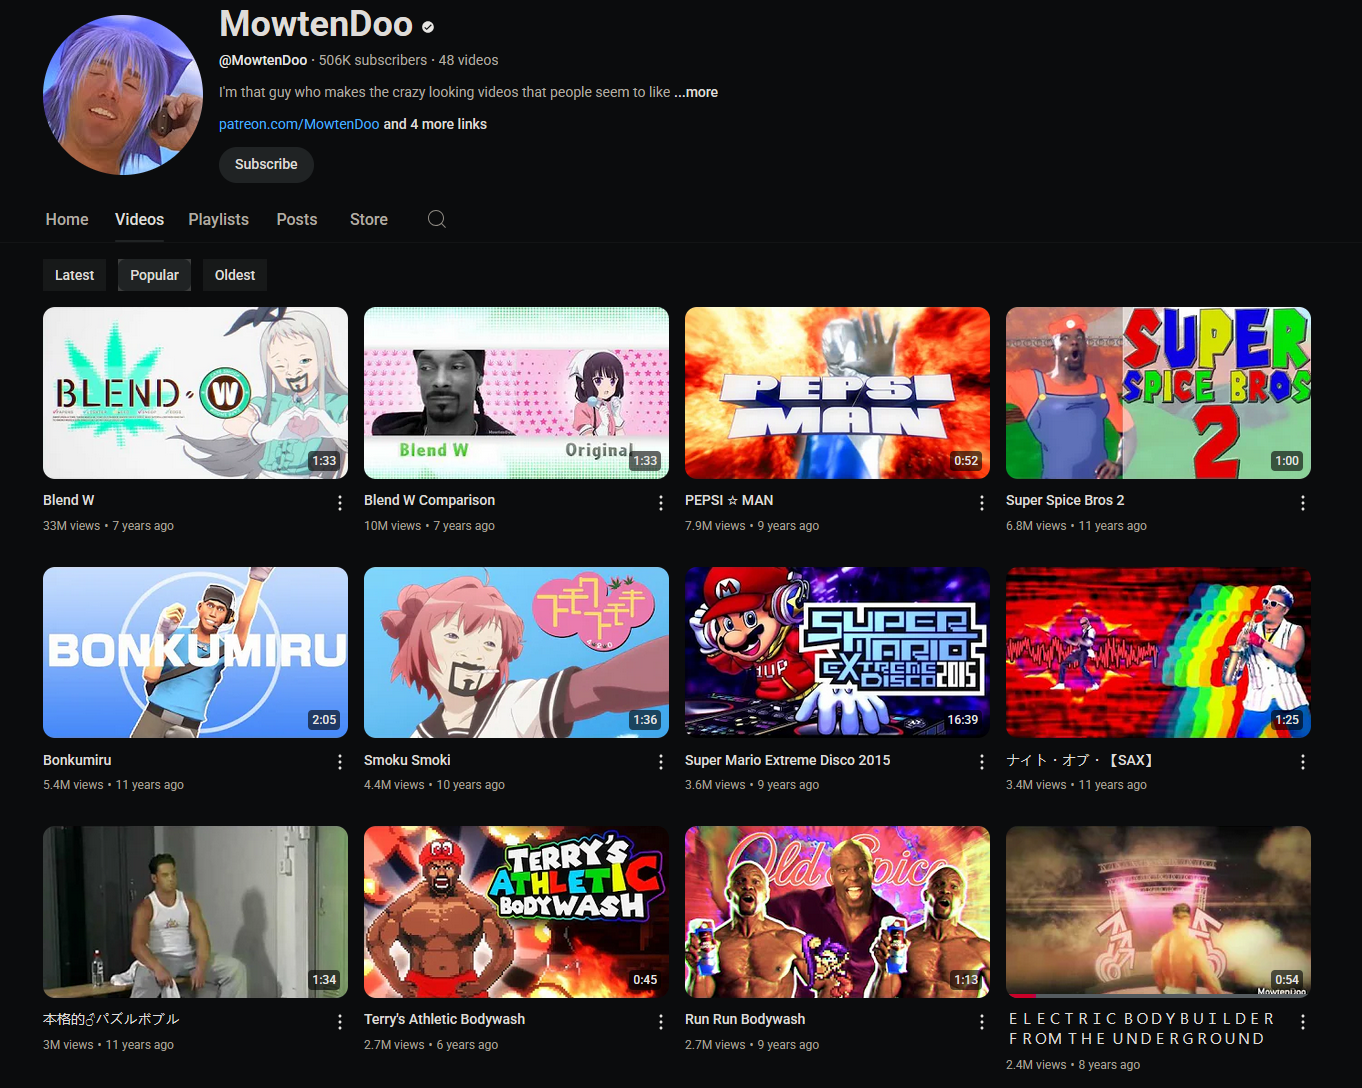Open options for ELECTRIC BODYBUILDER video
Screen dimensions: 1362x1088
pos(1303,1022)
